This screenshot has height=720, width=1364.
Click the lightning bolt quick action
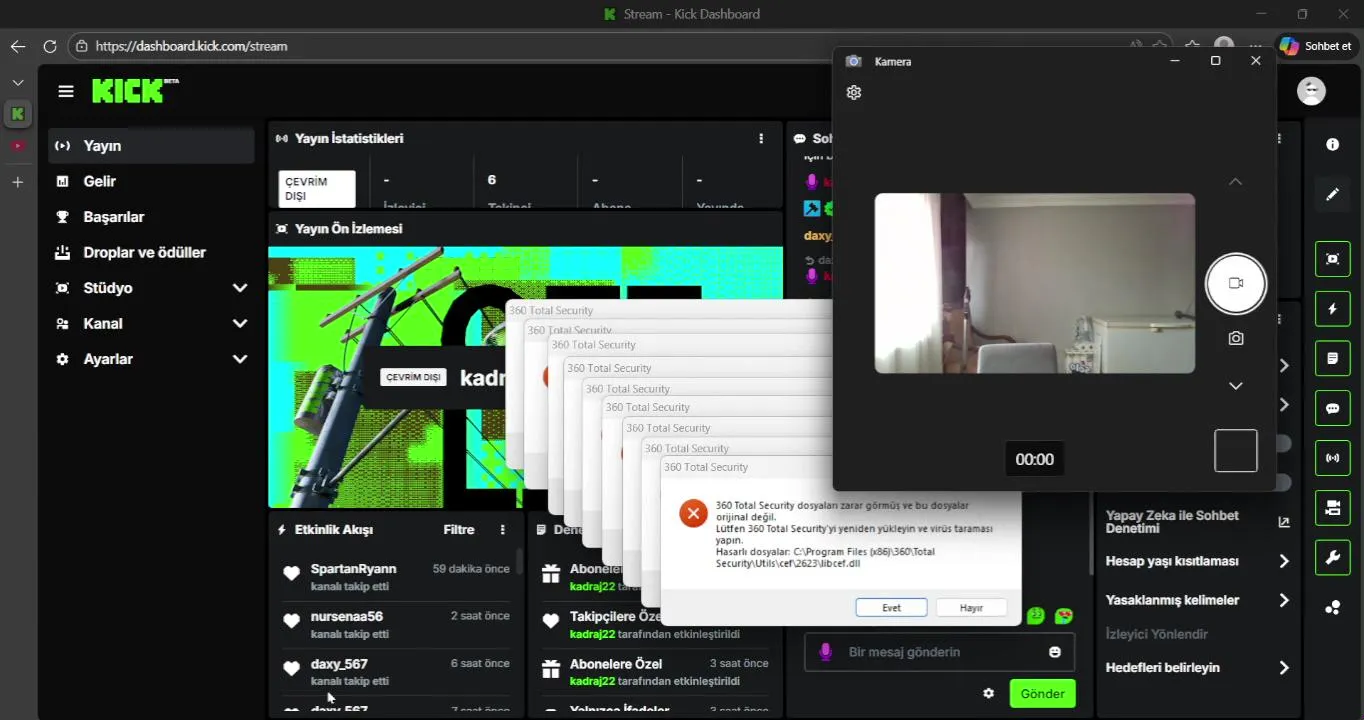1332,309
